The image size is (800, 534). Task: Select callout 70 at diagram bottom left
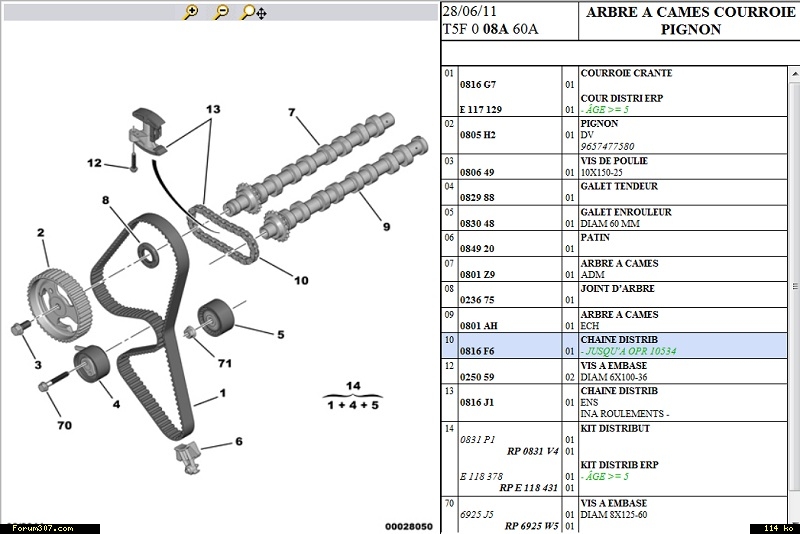[x=64, y=426]
